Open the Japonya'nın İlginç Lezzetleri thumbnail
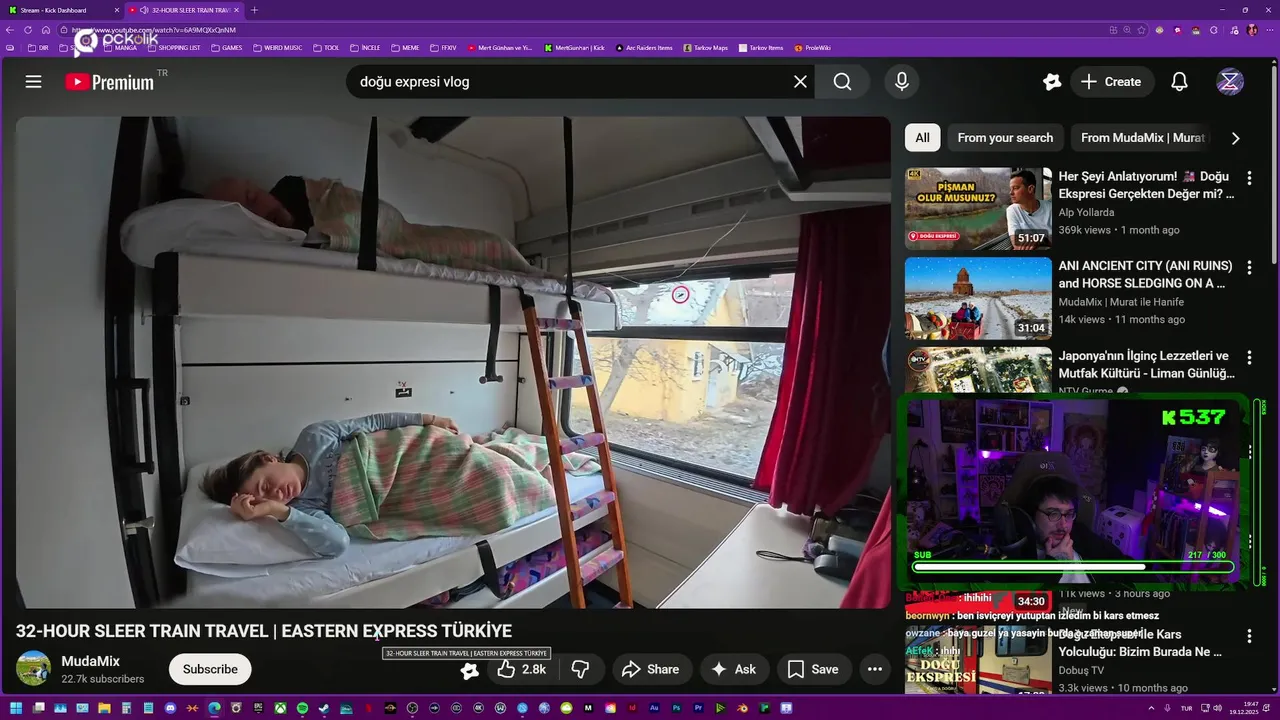The image size is (1280, 720). tap(978, 370)
